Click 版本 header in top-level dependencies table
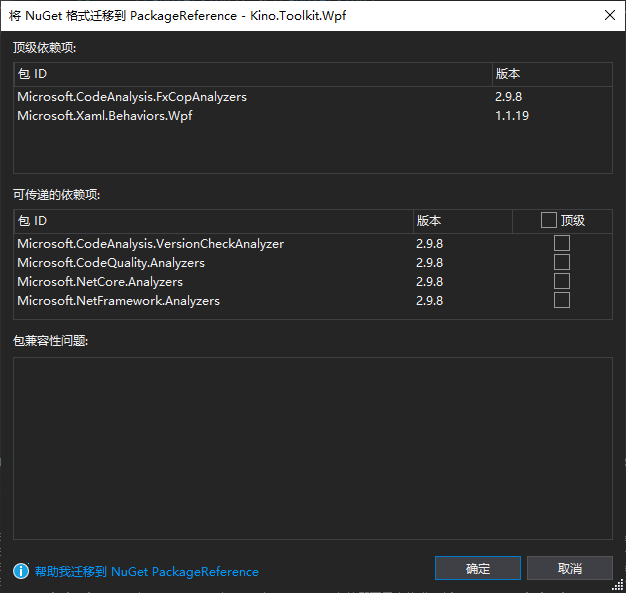 click(x=553, y=74)
